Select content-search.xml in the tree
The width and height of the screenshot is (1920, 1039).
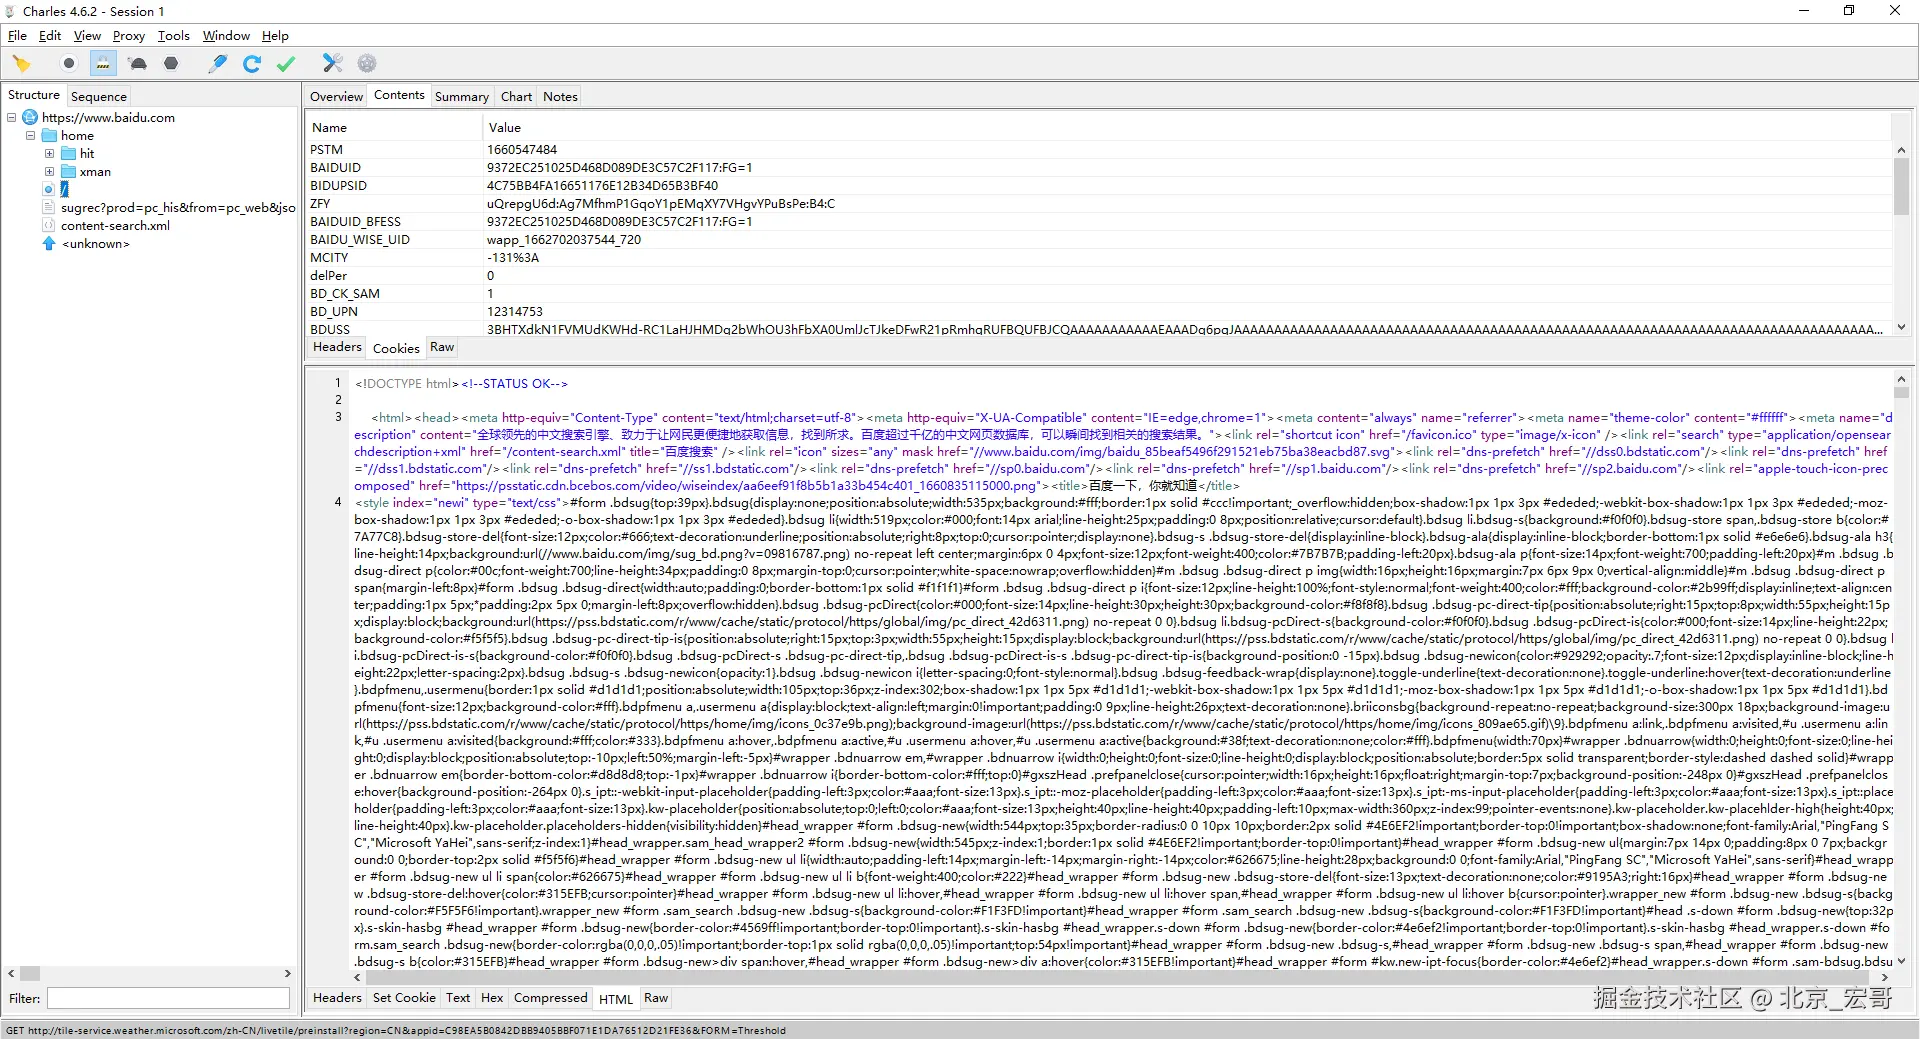point(115,226)
